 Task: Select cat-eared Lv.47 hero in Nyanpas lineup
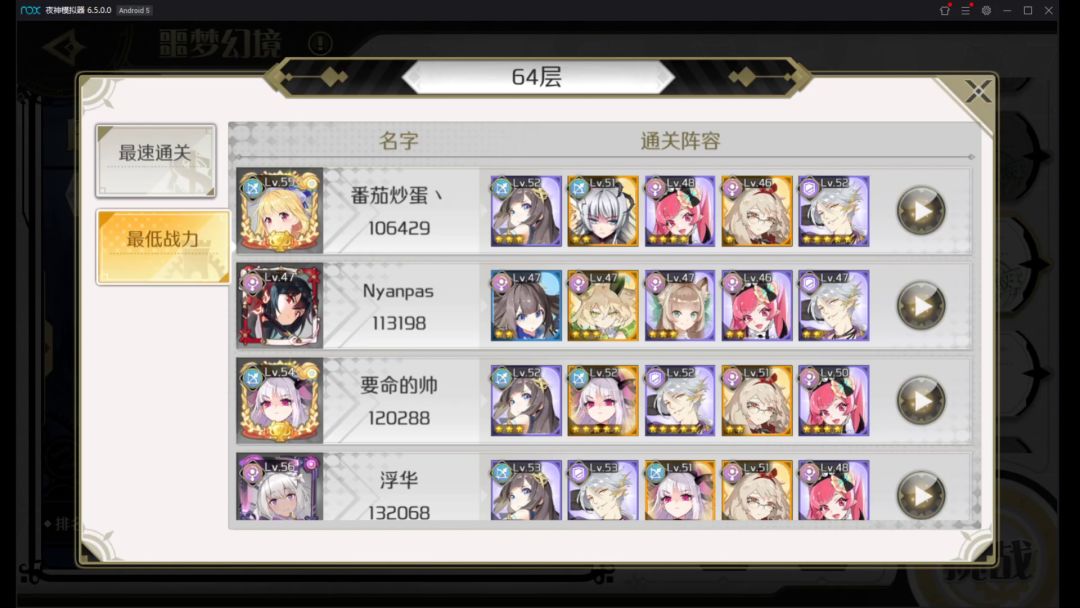click(680, 306)
